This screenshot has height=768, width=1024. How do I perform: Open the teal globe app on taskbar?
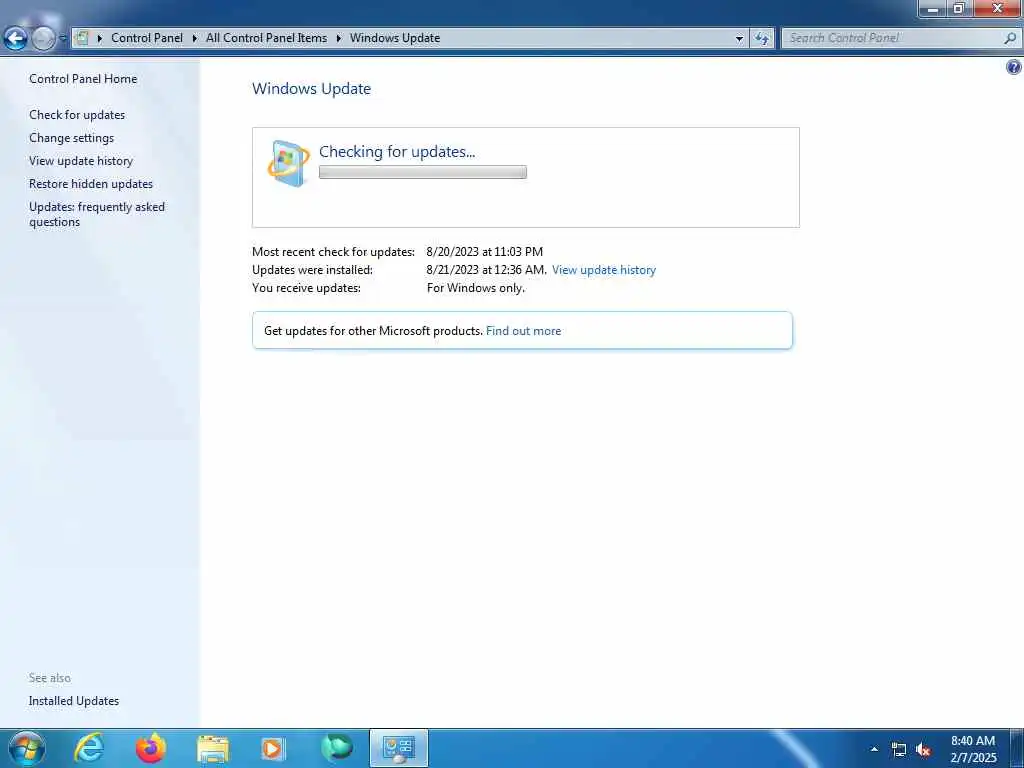pos(337,747)
